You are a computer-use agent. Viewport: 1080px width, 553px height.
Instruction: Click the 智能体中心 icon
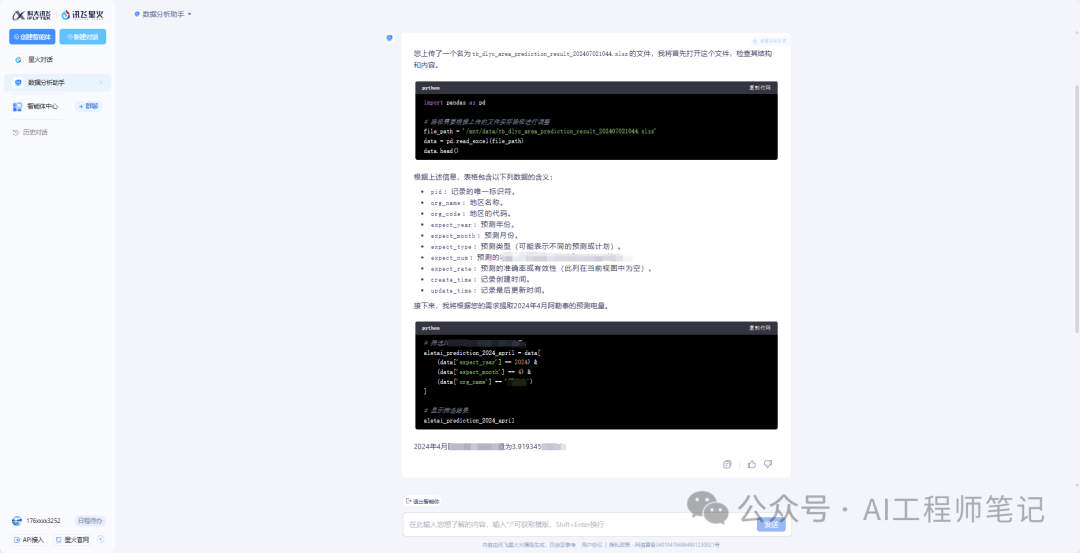tap(17, 107)
